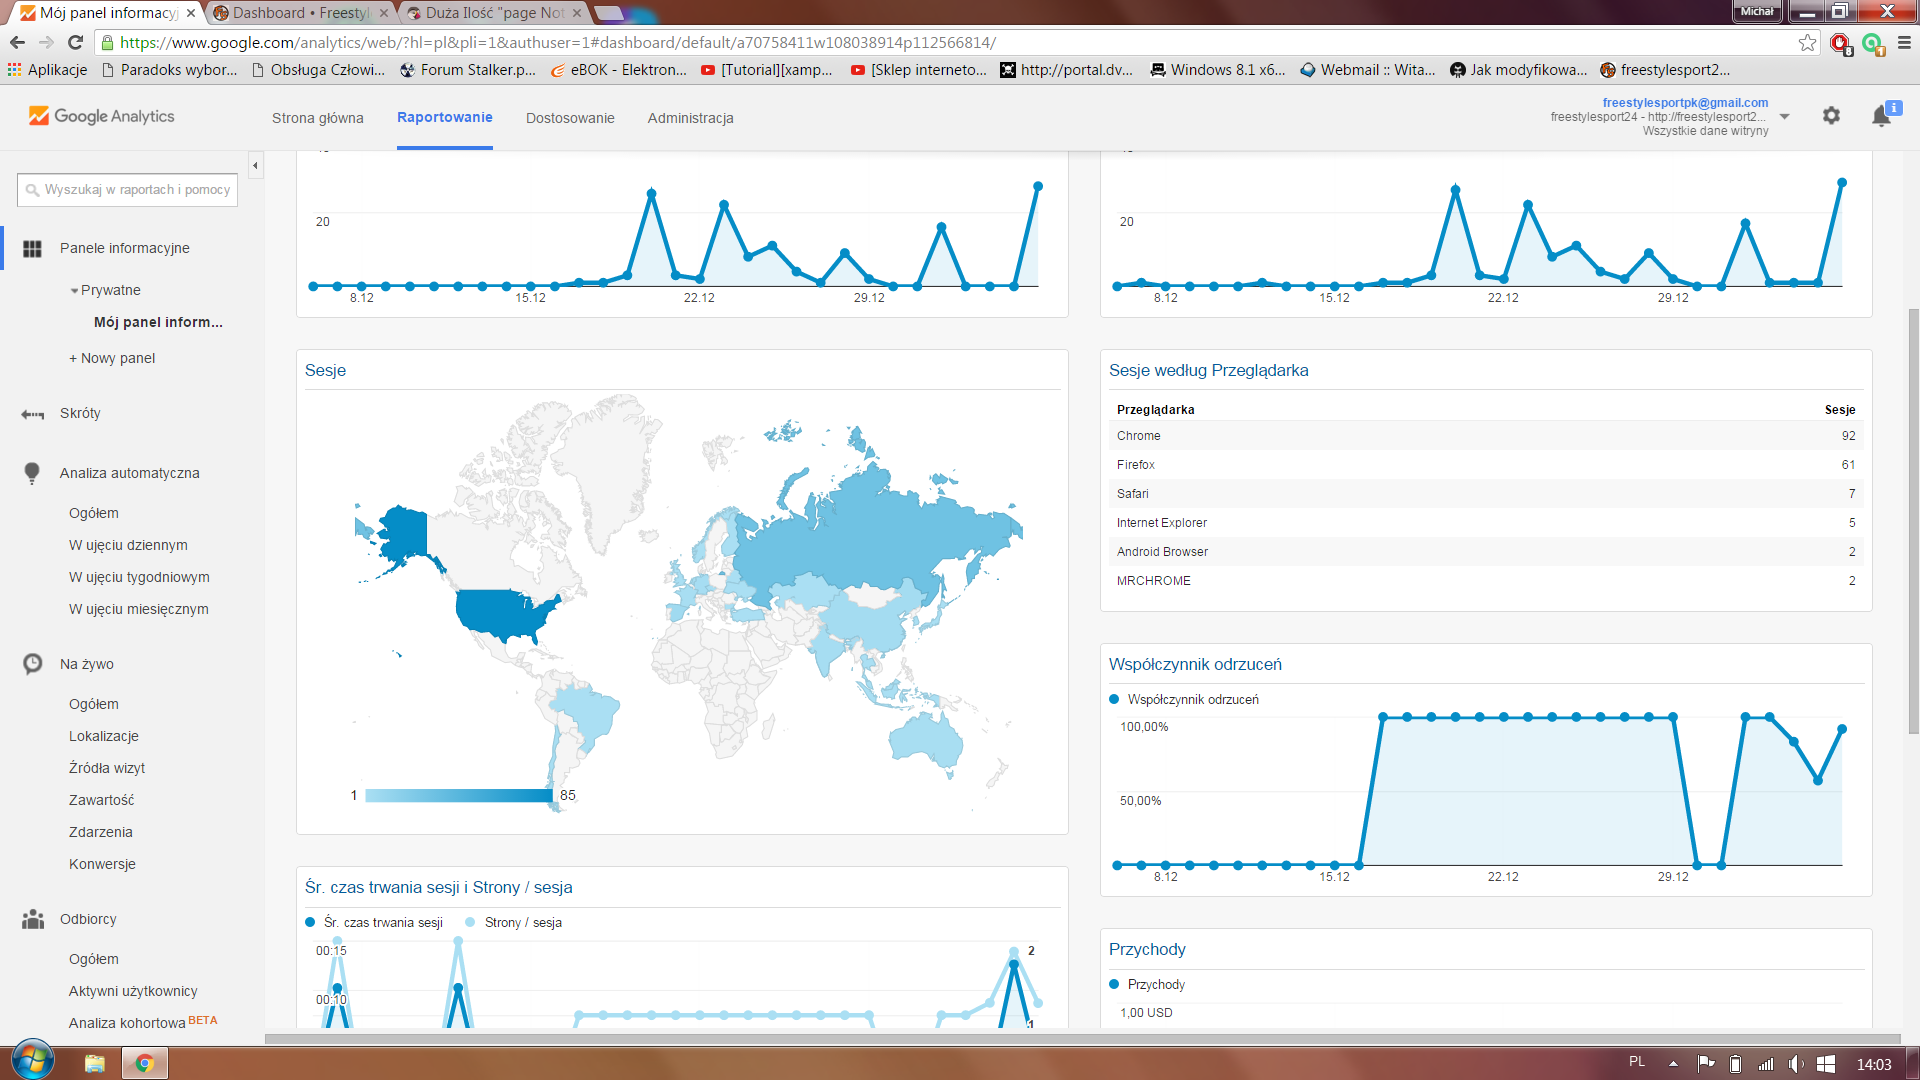Collapse the Prywatne tree section
This screenshot has height=1080, width=1920.
75,291
